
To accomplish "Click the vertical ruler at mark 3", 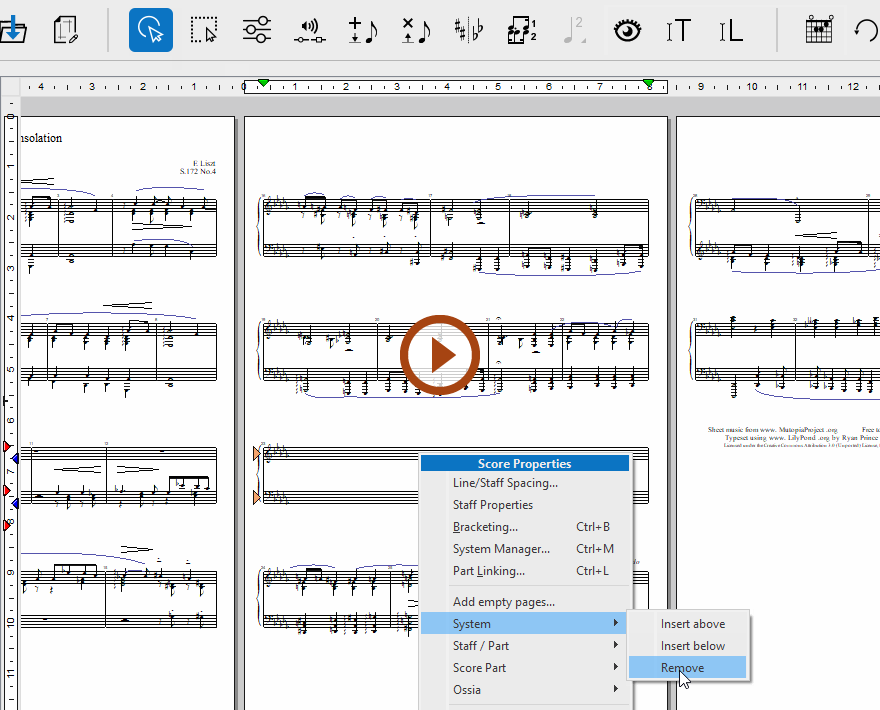I will (x=11, y=268).
